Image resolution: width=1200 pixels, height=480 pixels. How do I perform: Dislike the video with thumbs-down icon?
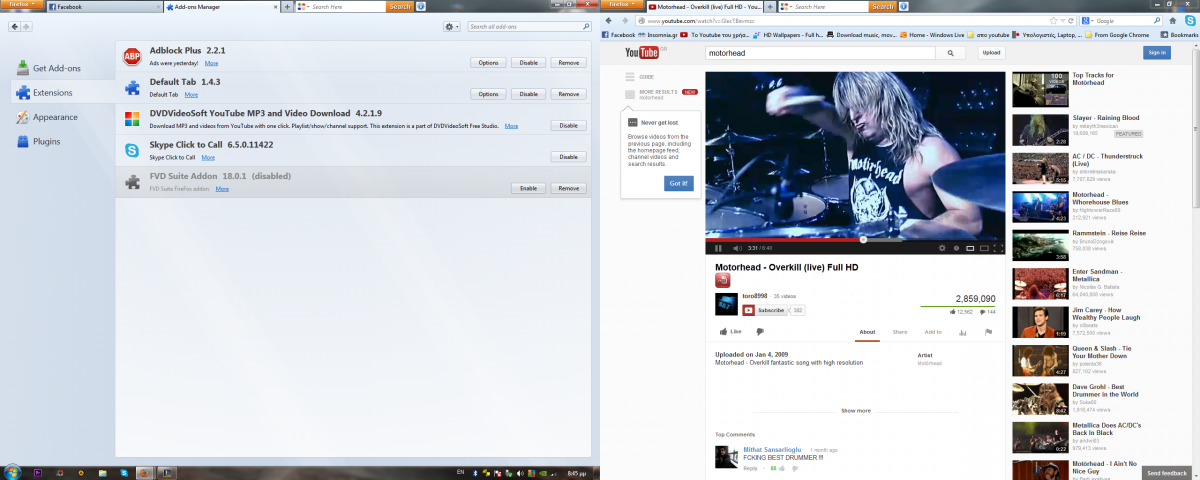[760, 331]
